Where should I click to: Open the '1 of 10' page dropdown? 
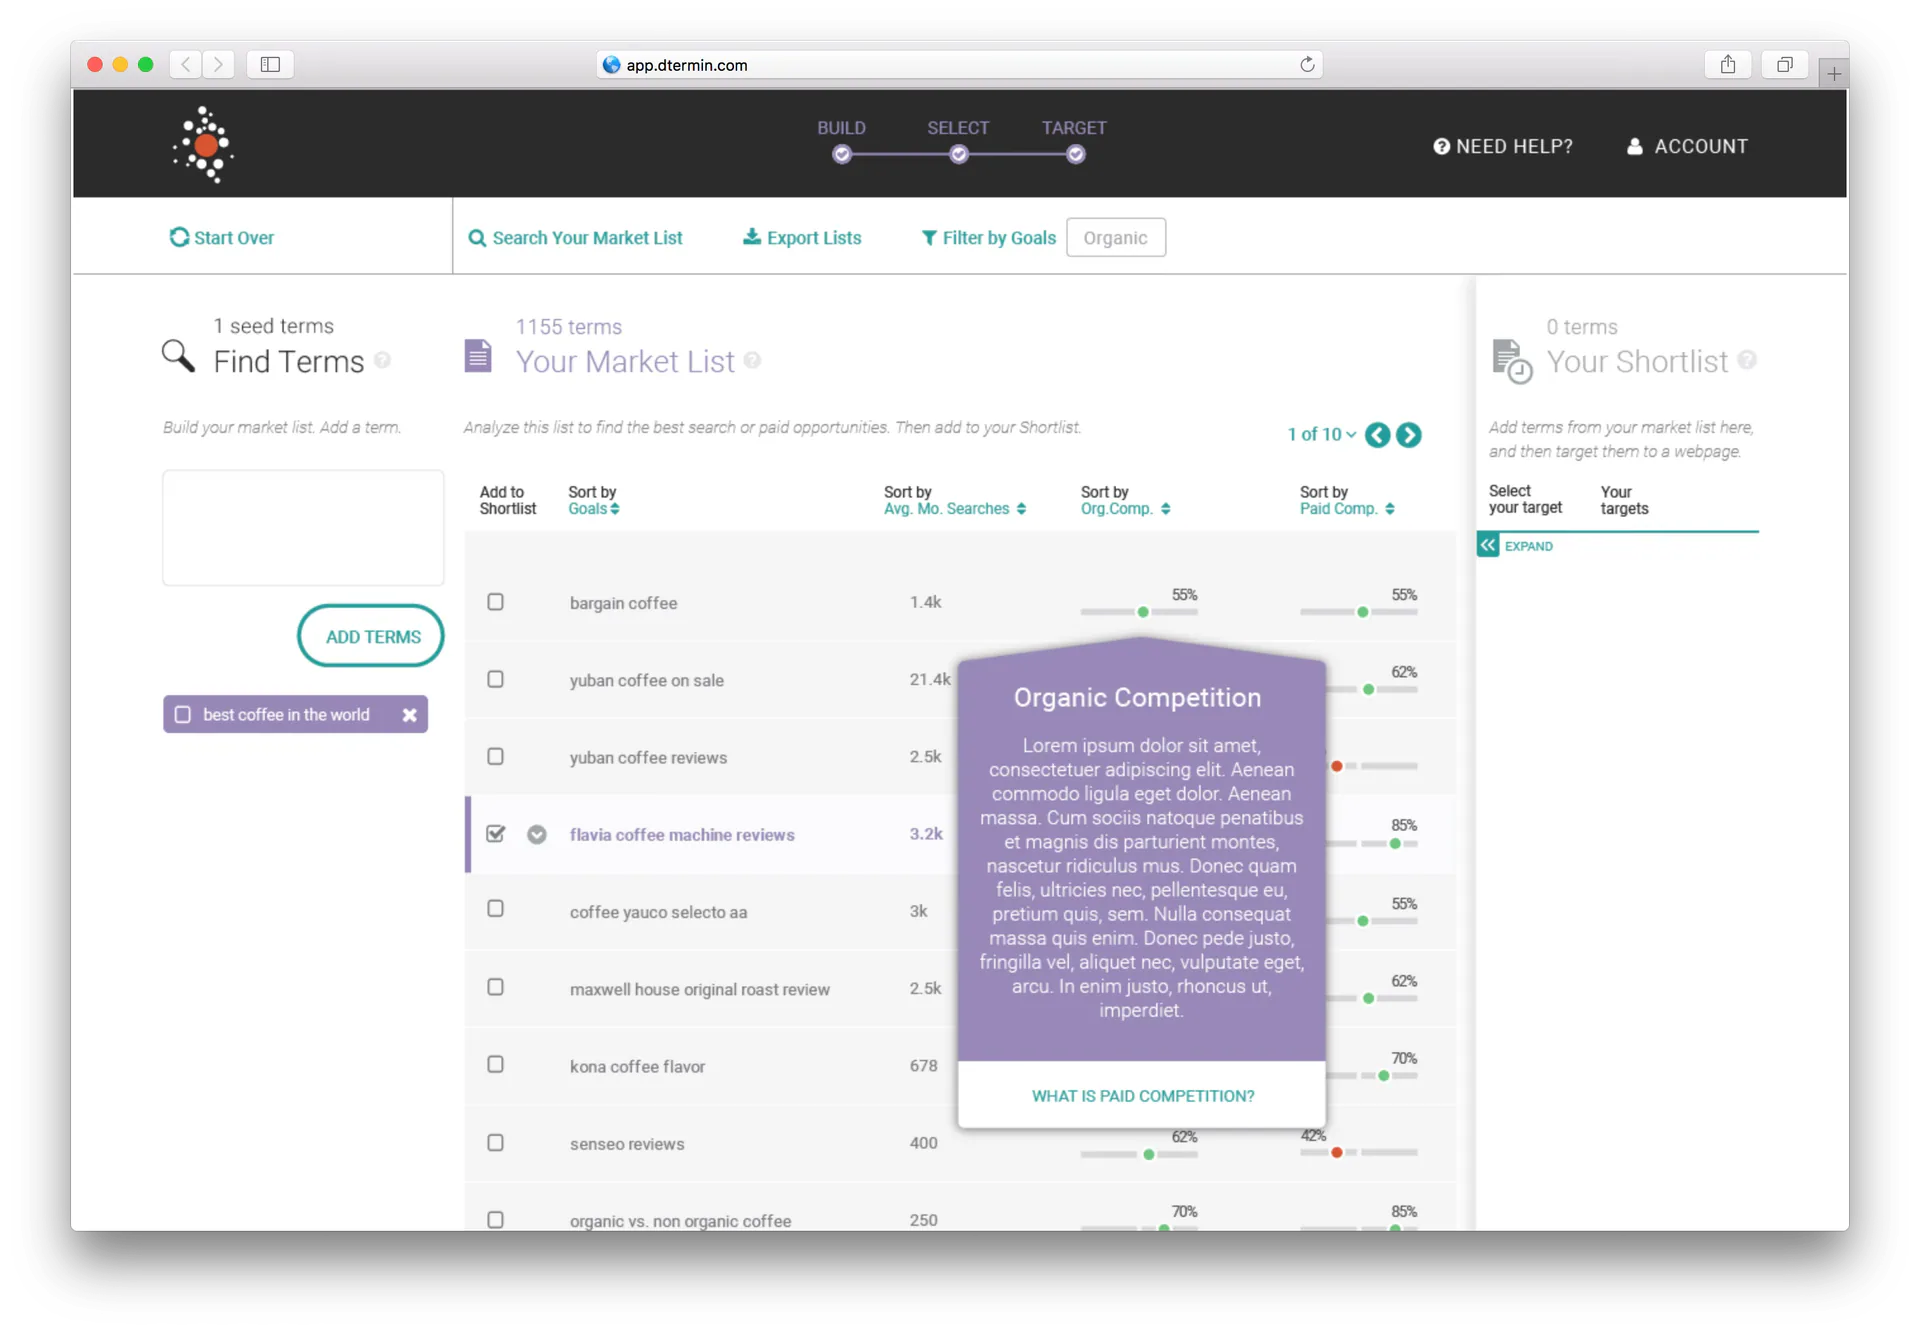[x=1321, y=434]
